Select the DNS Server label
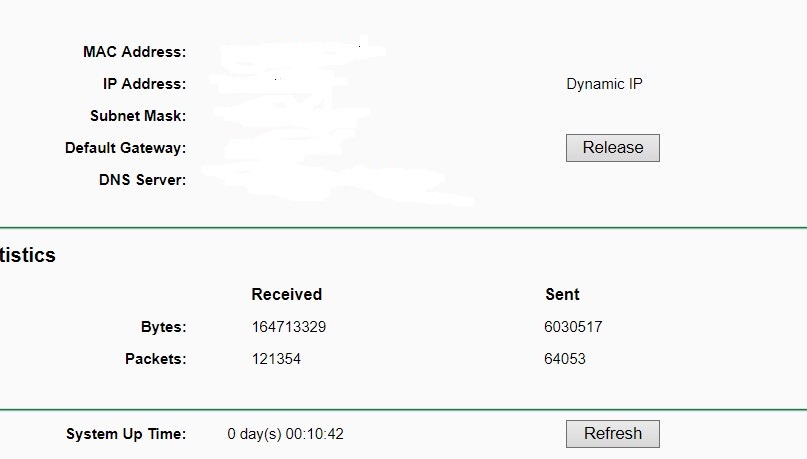Image resolution: width=807 pixels, height=459 pixels. coord(142,180)
